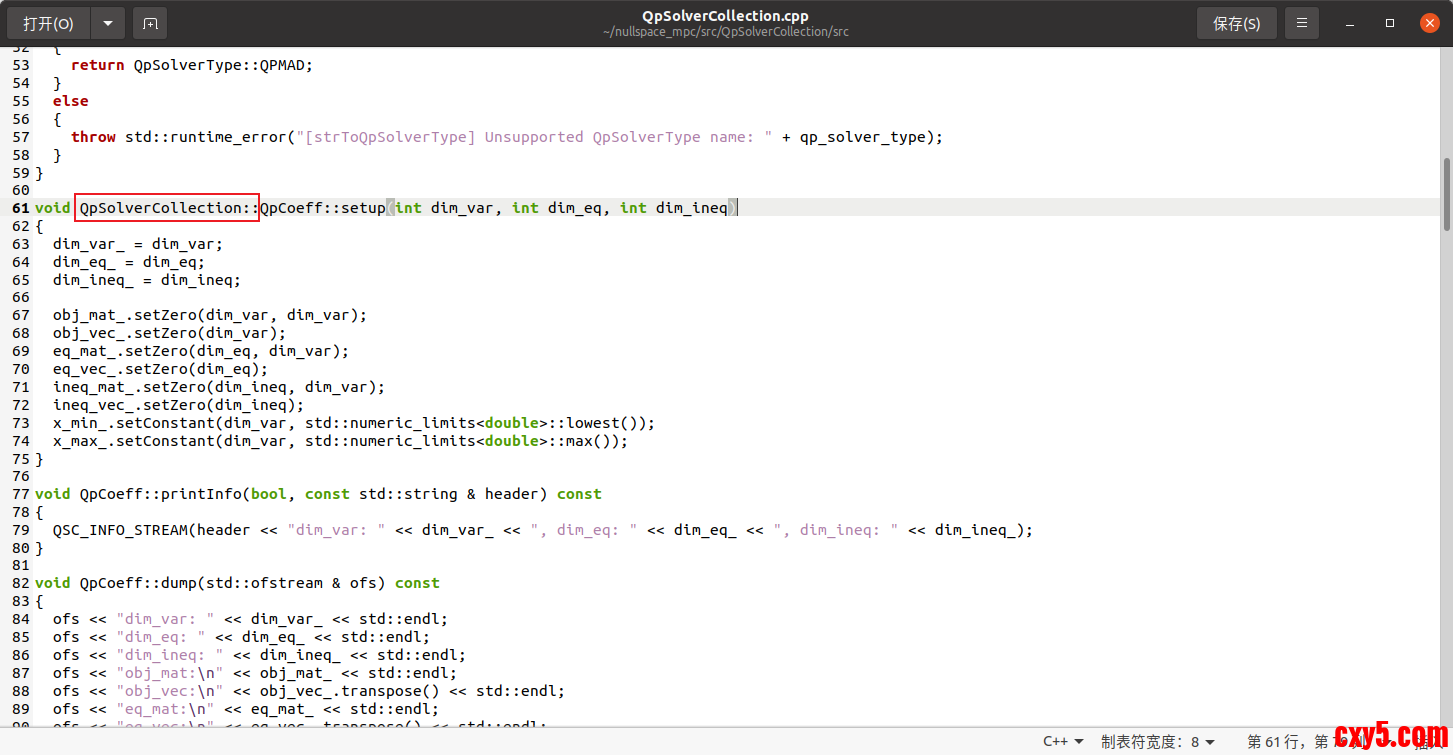Maximize the editor window

pos(1390,23)
